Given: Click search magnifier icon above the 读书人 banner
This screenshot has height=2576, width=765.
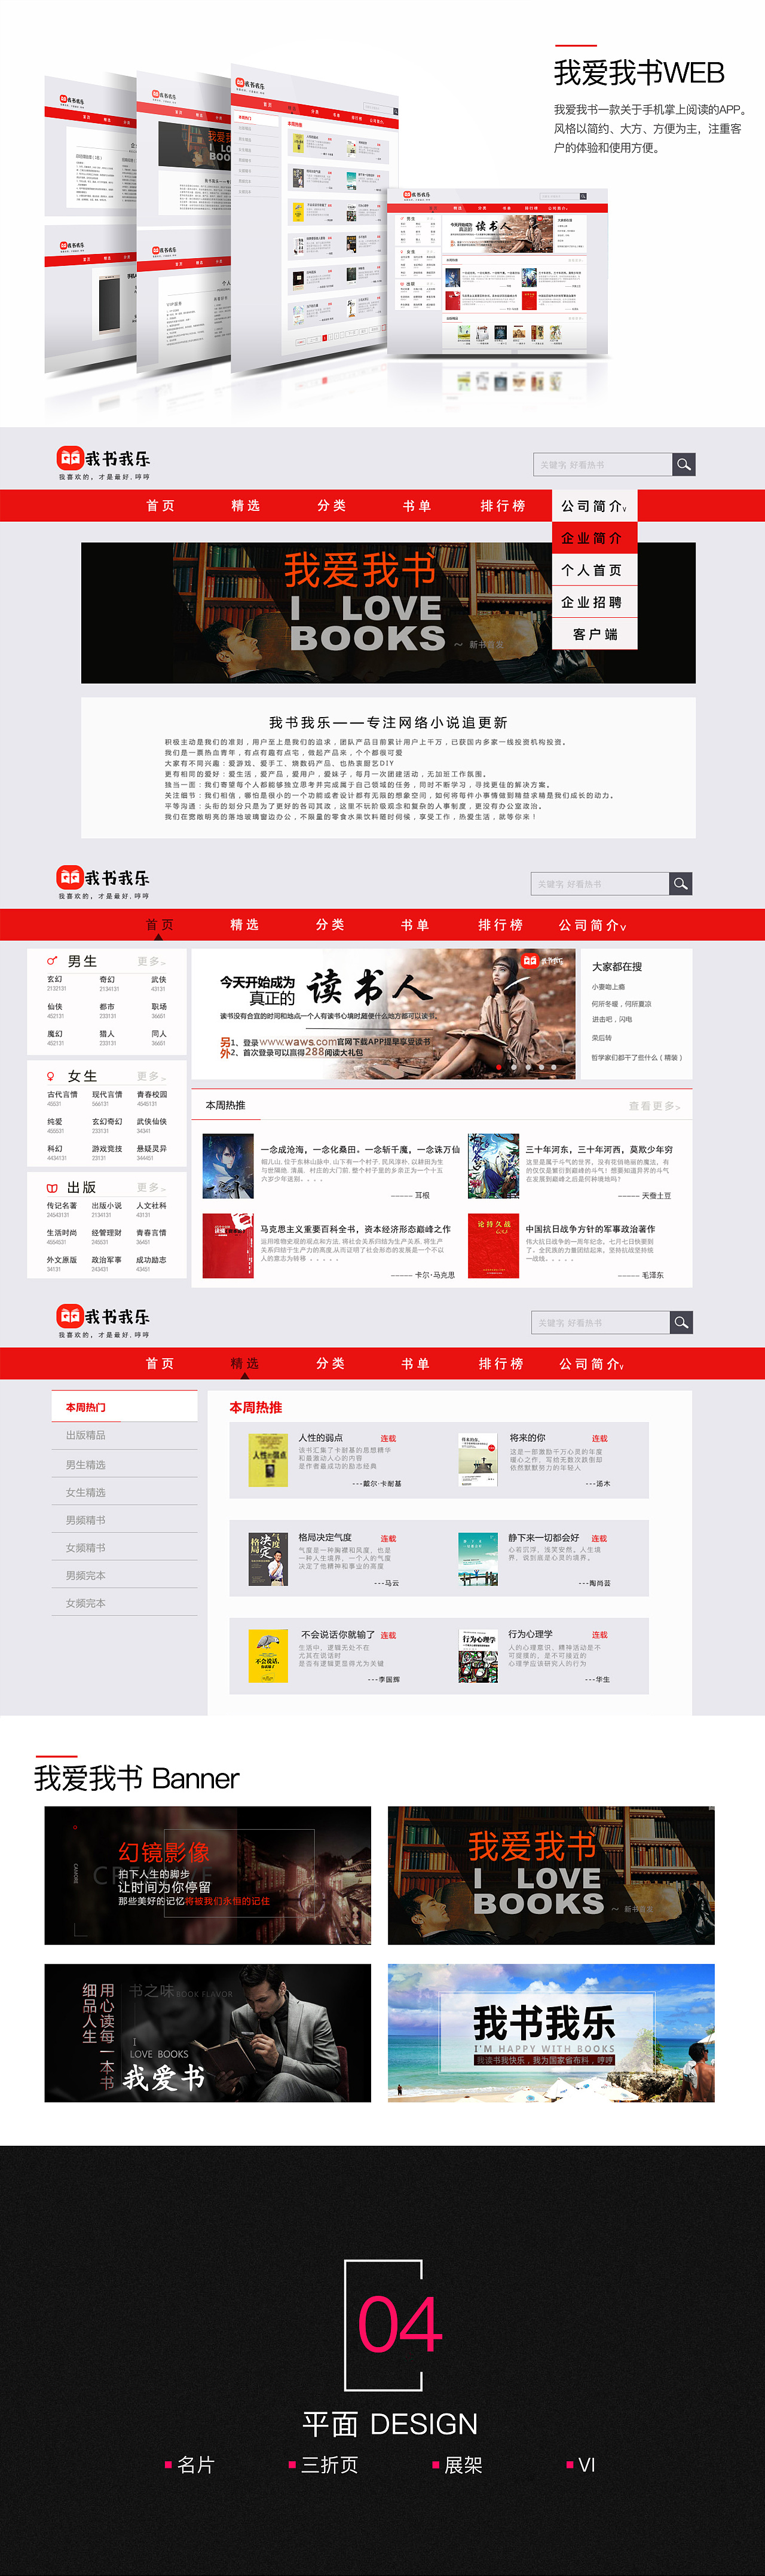Looking at the screenshot, I should click(x=681, y=884).
